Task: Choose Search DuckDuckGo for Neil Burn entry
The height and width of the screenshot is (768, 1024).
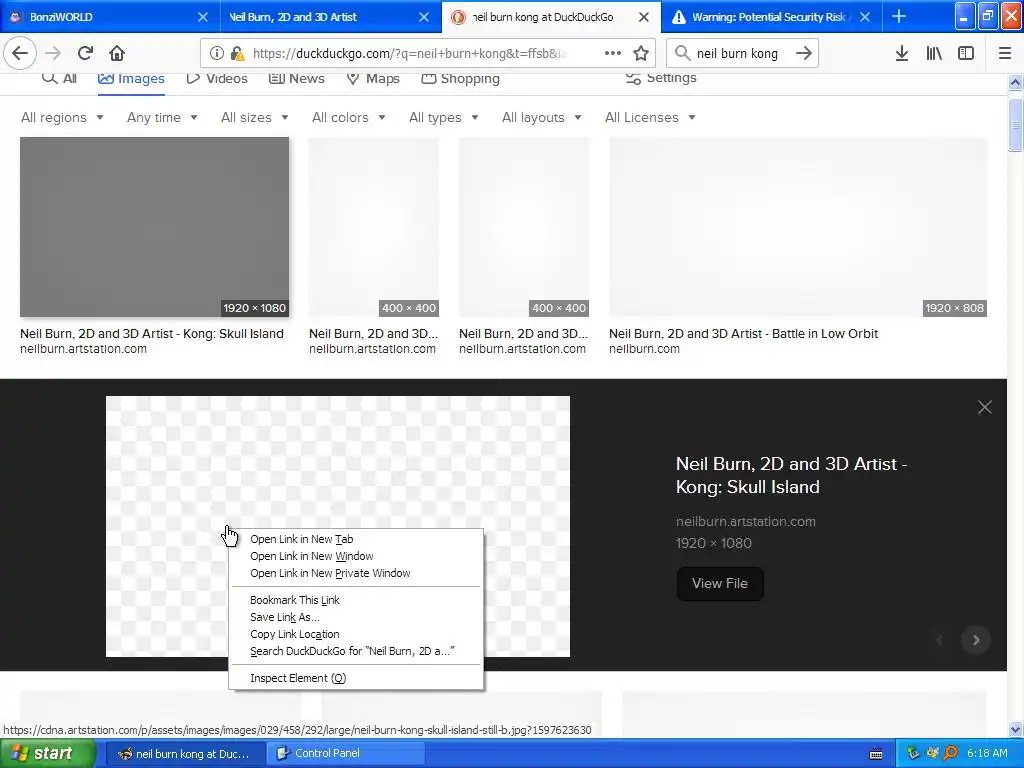Action: pos(356,651)
